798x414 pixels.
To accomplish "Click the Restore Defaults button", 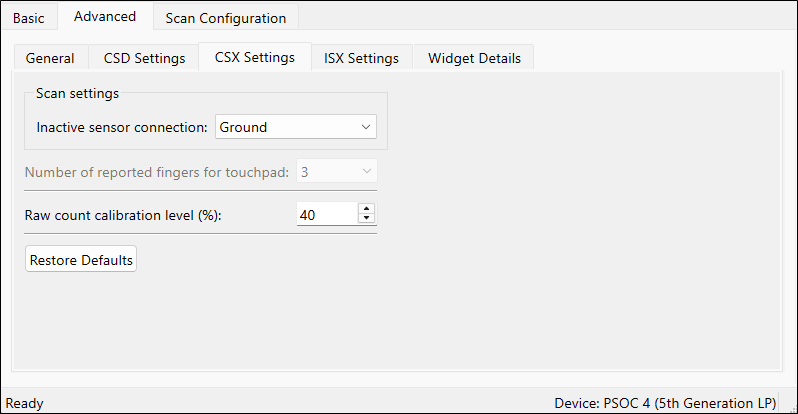I will pos(81,259).
